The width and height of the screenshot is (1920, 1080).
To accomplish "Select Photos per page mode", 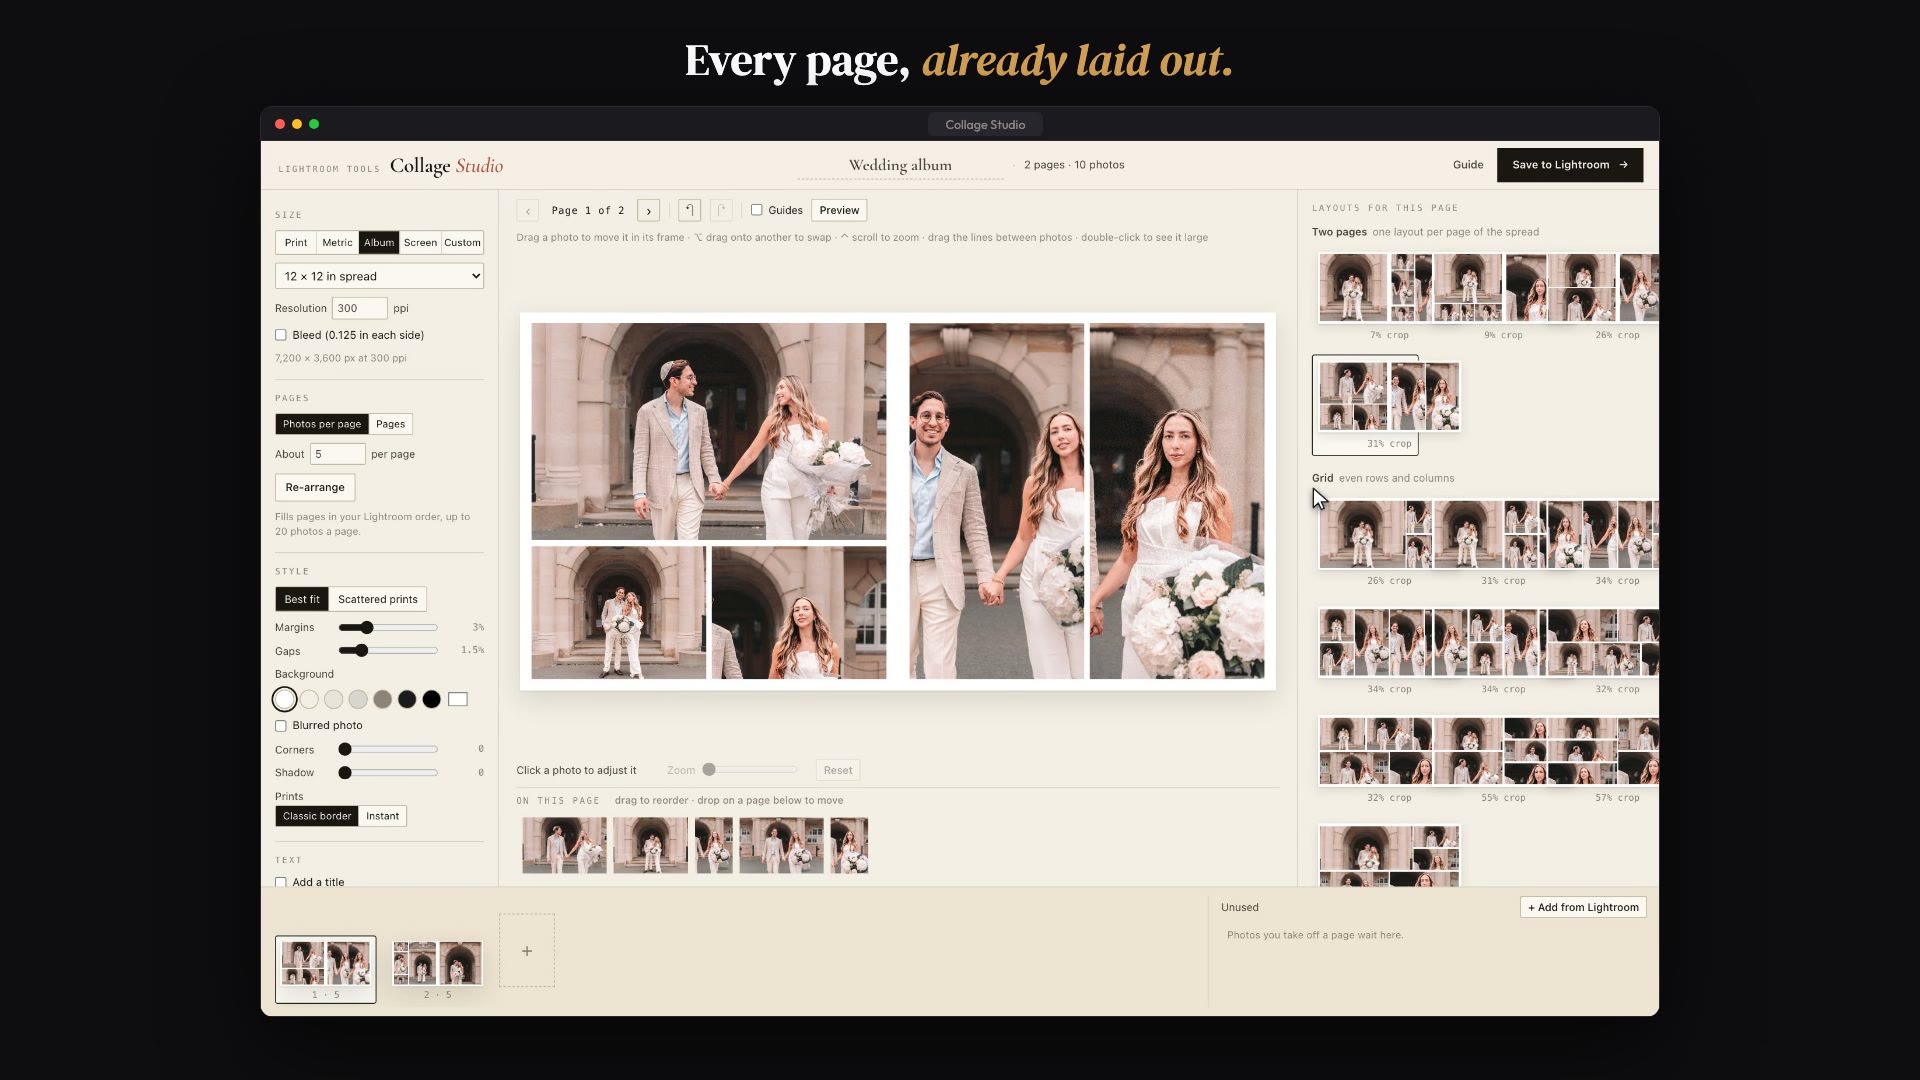I will point(322,424).
